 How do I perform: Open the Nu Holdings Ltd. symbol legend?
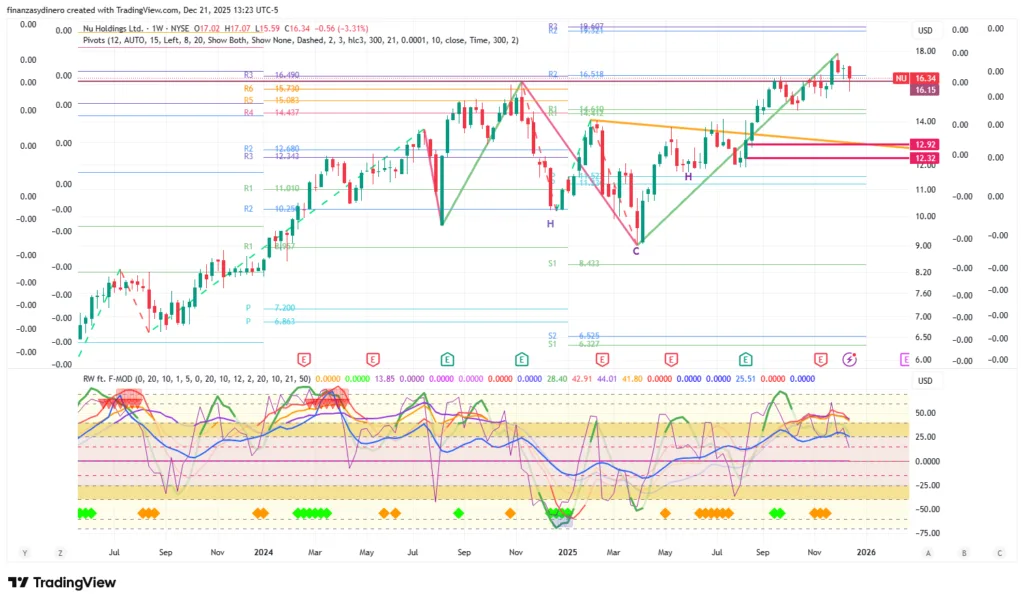pos(130,31)
